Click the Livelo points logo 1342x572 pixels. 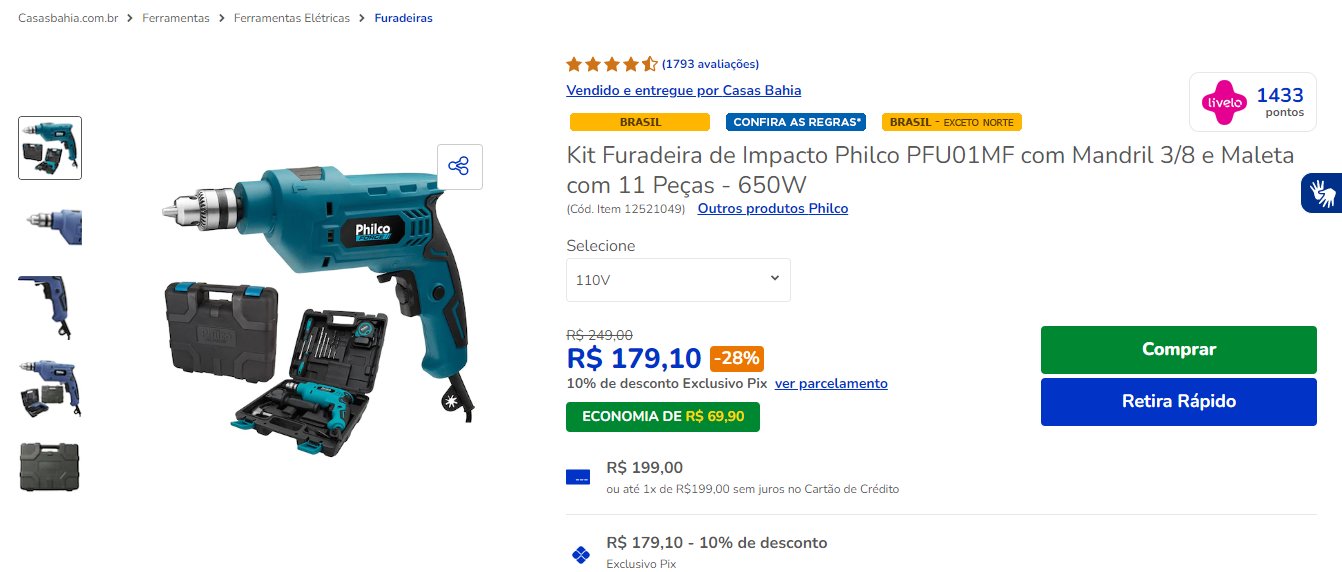pos(1224,102)
